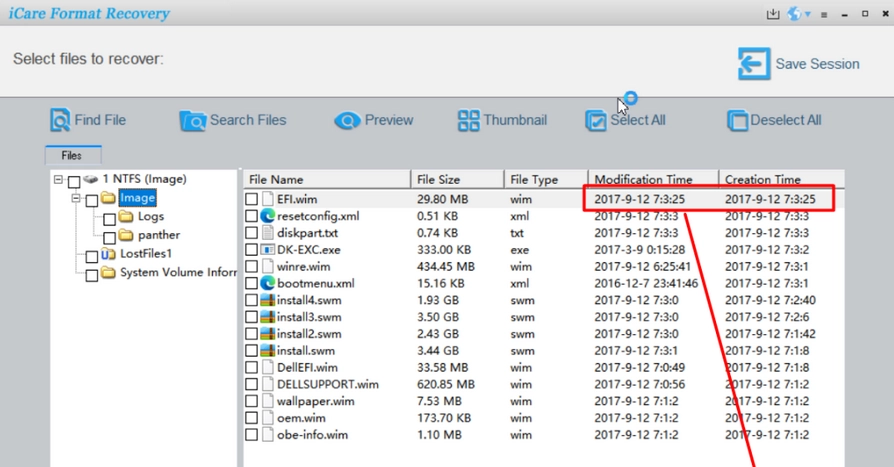Switch to Thumbnail view
Viewport: 894px width, 467px height.
coord(502,120)
